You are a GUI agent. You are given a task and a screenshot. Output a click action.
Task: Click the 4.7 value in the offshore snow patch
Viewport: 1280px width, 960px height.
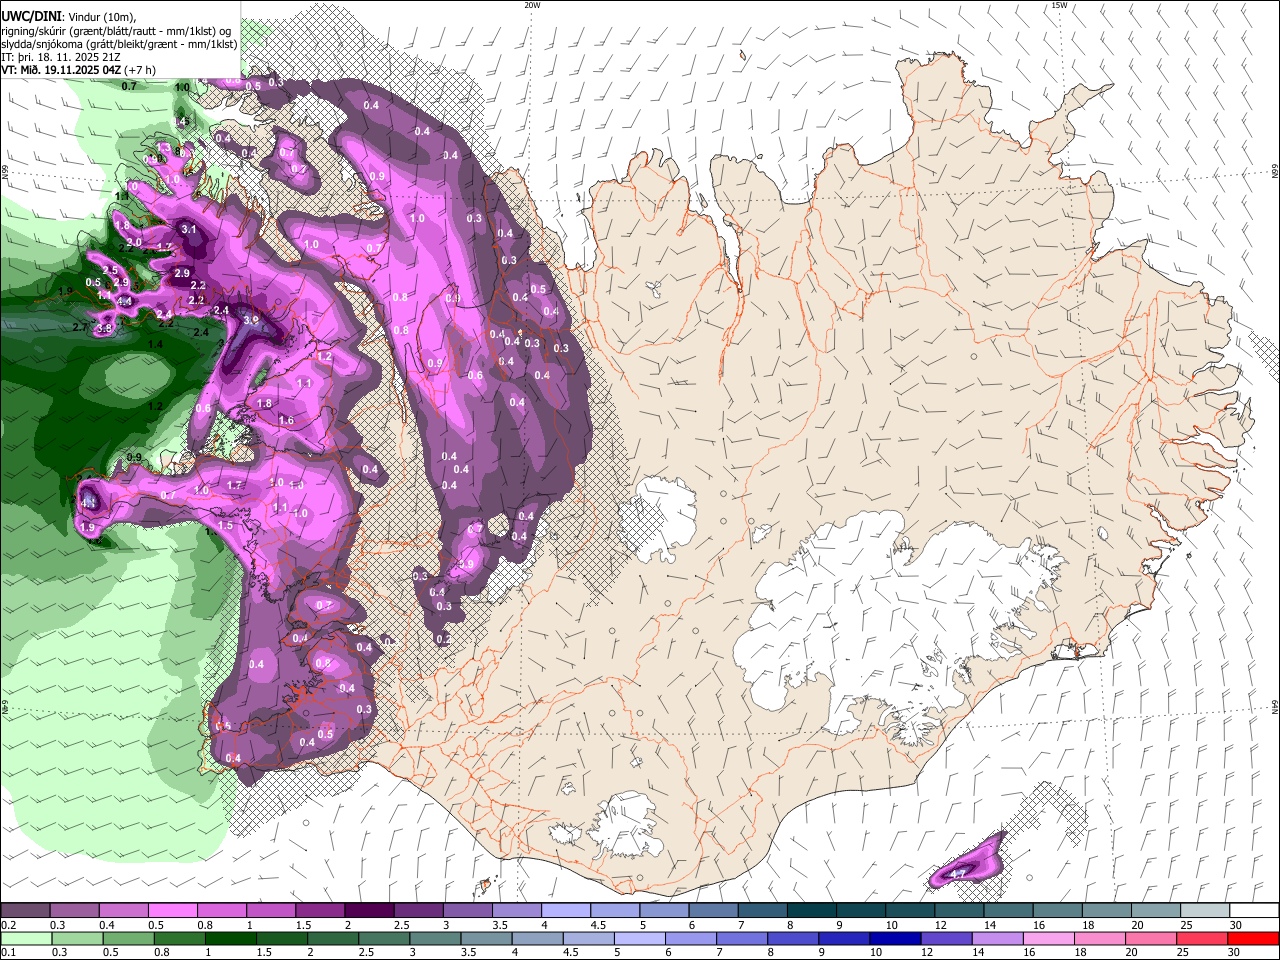(x=958, y=874)
